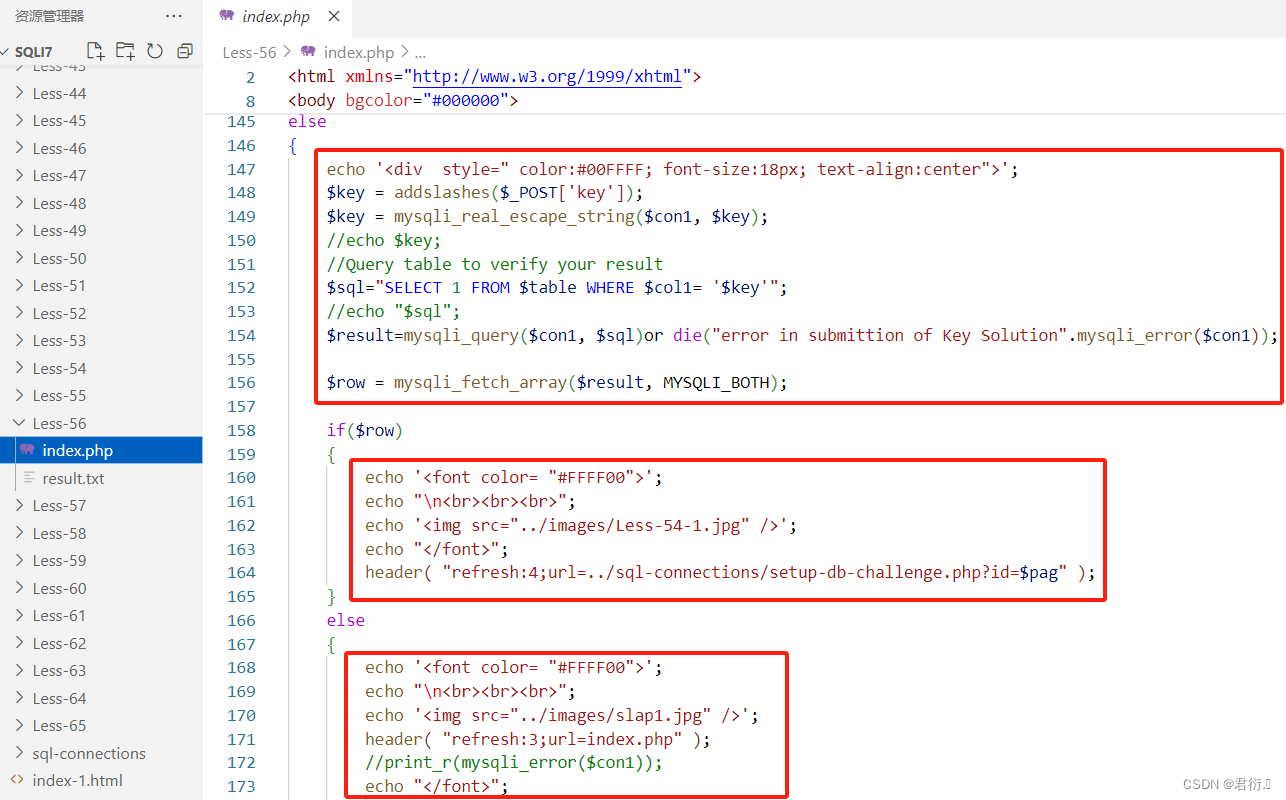
Task: Open the Less-62 folder
Action: pos(101,643)
